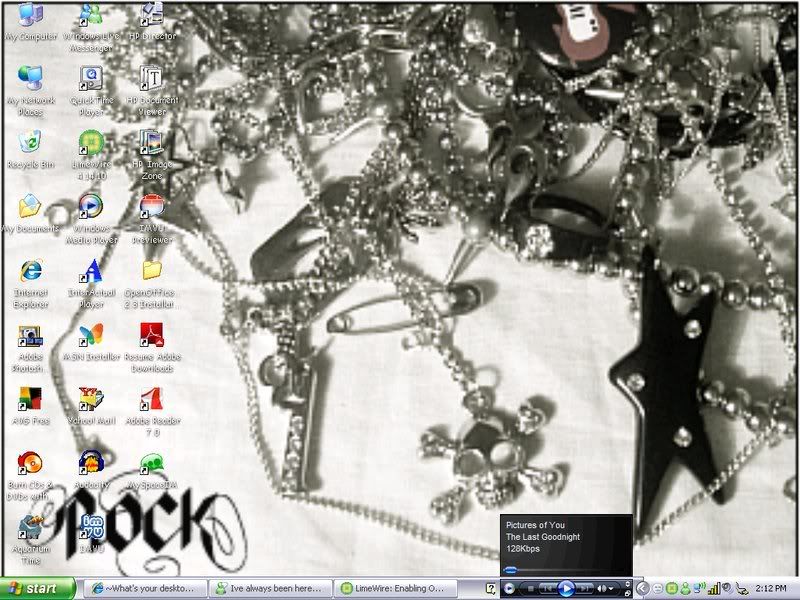The width and height of the screenshot is (800, 600).
Task: Skip to next track in media toolbar
Action: (x=586, y=589)
